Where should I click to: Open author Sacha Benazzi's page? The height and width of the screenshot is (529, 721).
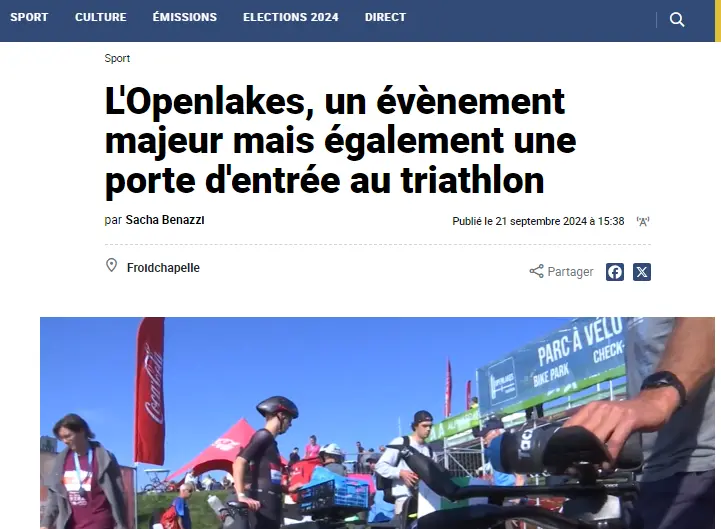click(165, 220)
